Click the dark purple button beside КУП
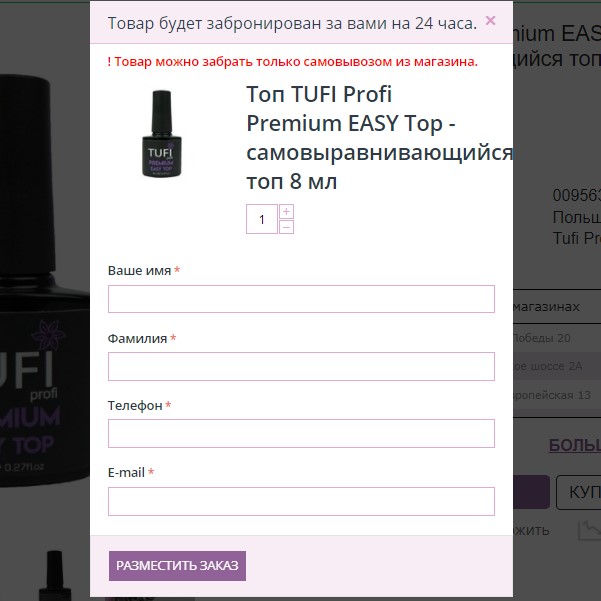The width and height of the screenshot is (601, 601). coord(531,492)
